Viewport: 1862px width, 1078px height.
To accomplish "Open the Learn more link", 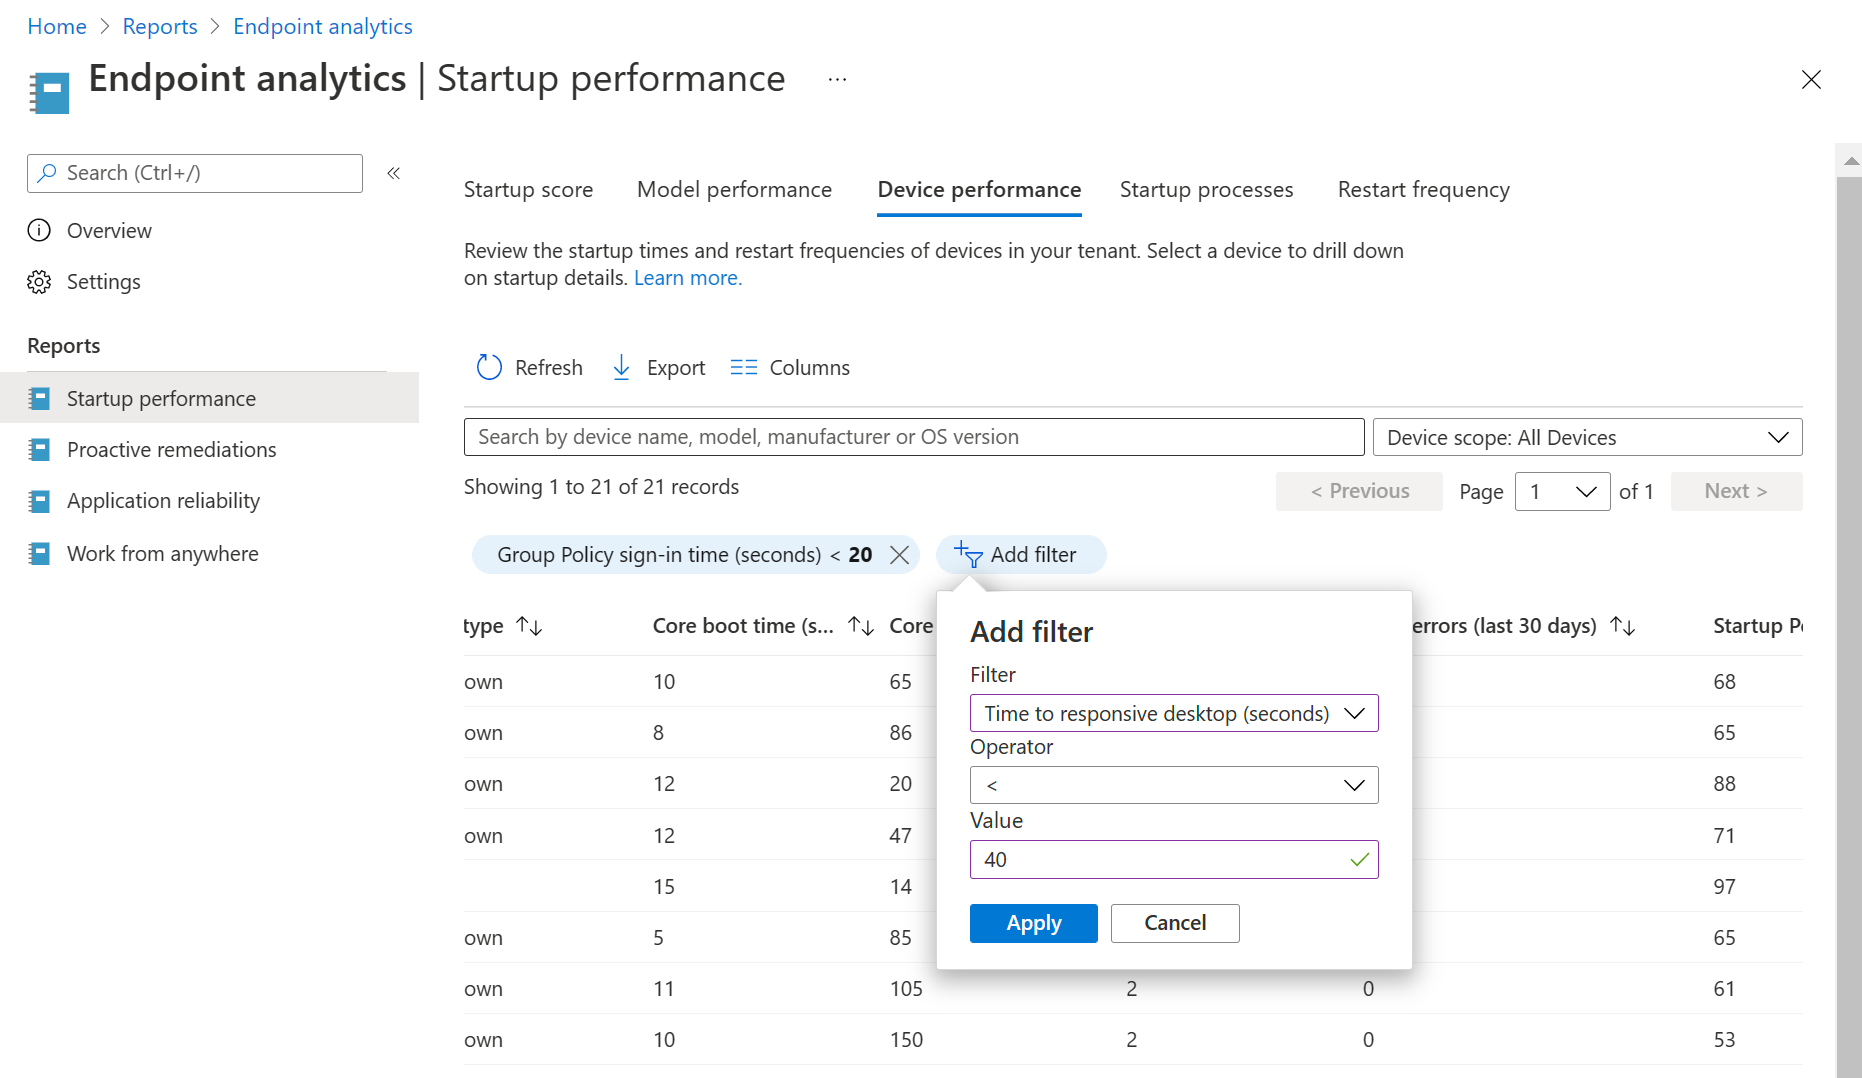I will [688, 277].
